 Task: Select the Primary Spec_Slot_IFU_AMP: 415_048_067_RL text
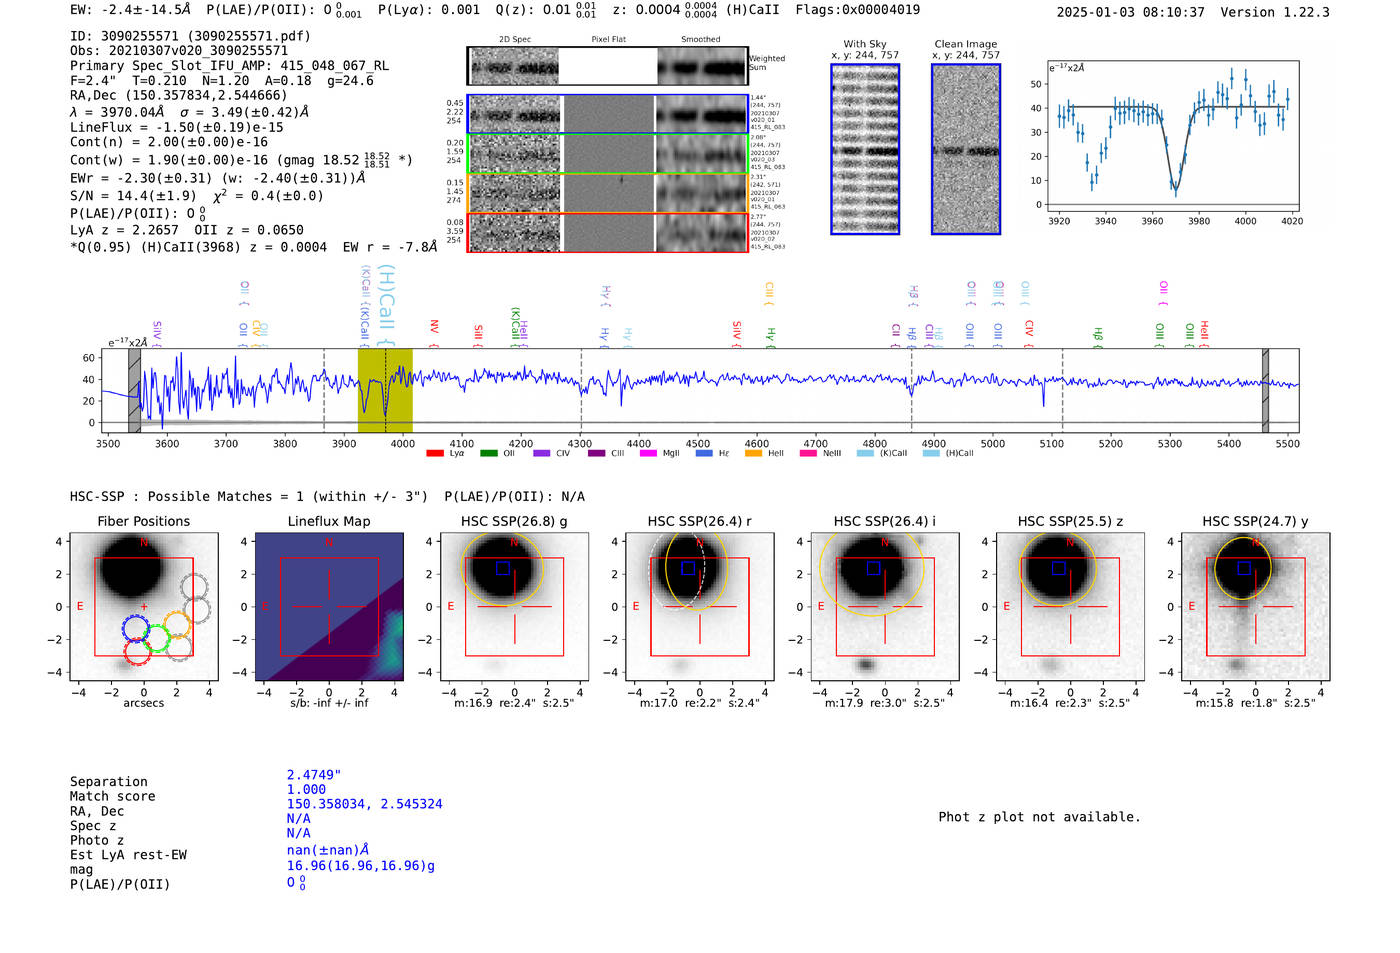click(230, 65)
